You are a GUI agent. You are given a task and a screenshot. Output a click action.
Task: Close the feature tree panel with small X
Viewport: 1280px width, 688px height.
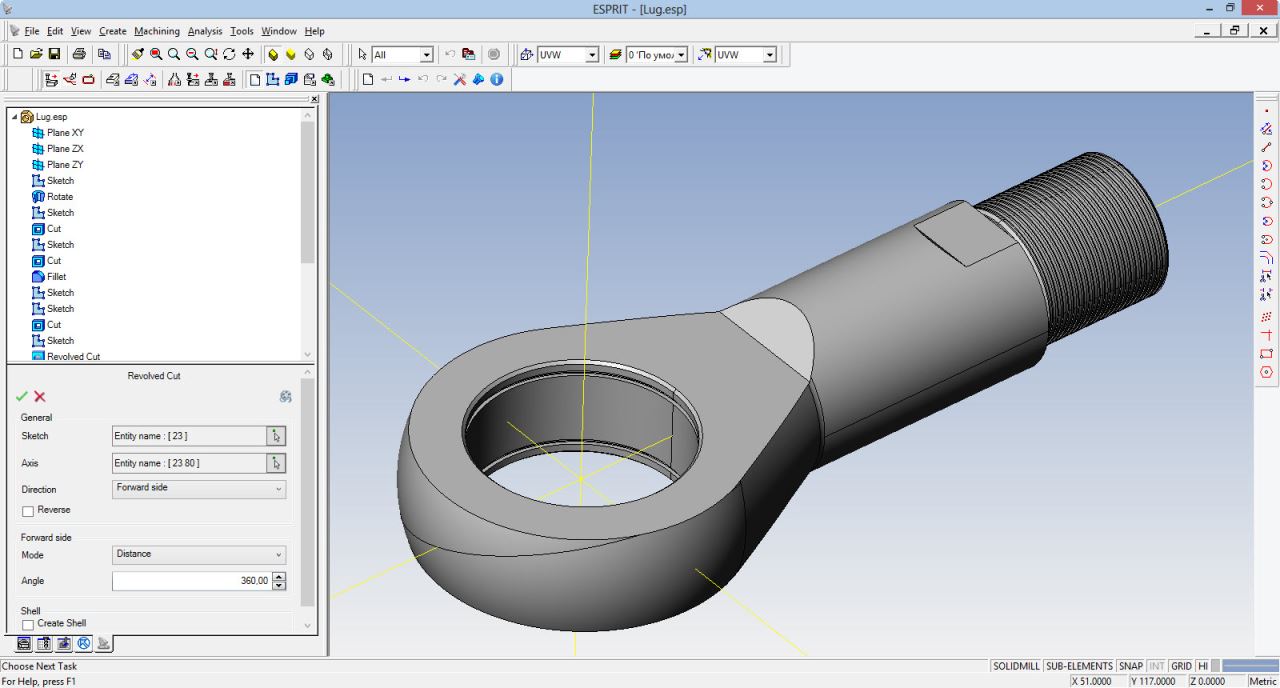(x=315, y=99)
